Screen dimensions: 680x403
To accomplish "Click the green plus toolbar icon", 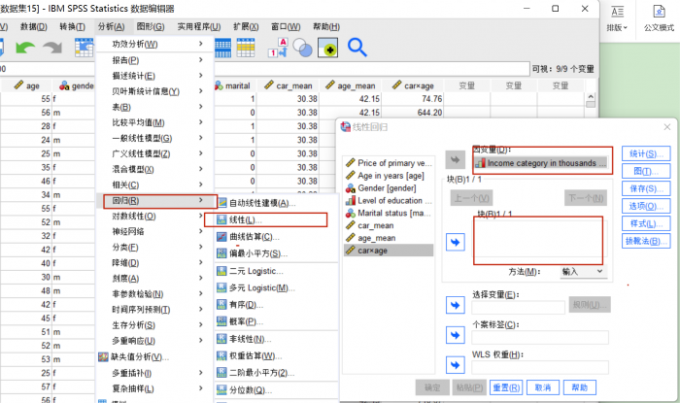I will click(328, 47).
